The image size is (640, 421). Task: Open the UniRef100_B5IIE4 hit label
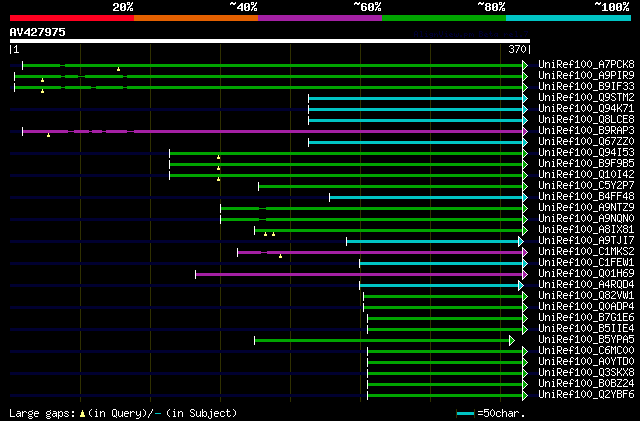pos(586,329)
